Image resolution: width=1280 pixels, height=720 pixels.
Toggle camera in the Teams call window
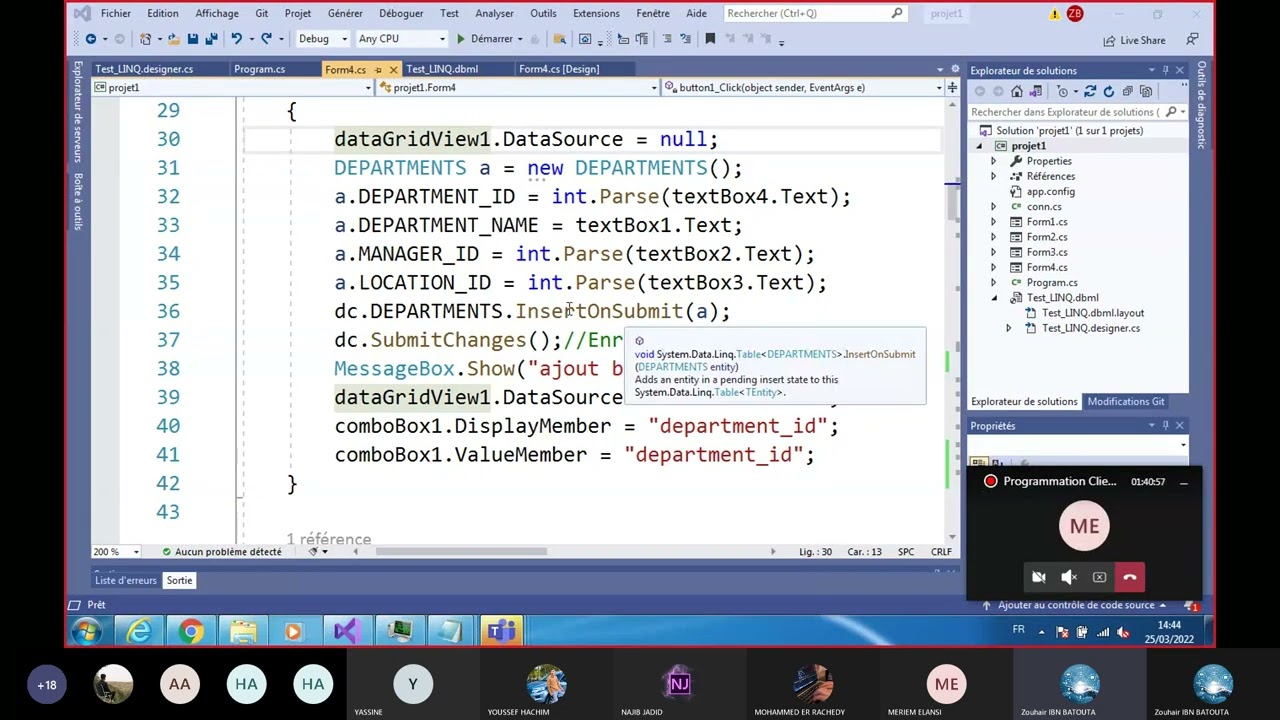point(1038,577)
